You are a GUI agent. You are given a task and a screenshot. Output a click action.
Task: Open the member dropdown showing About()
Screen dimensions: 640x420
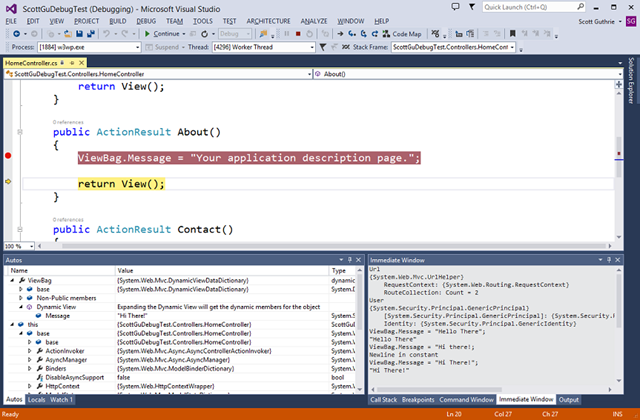coord(468,74)
